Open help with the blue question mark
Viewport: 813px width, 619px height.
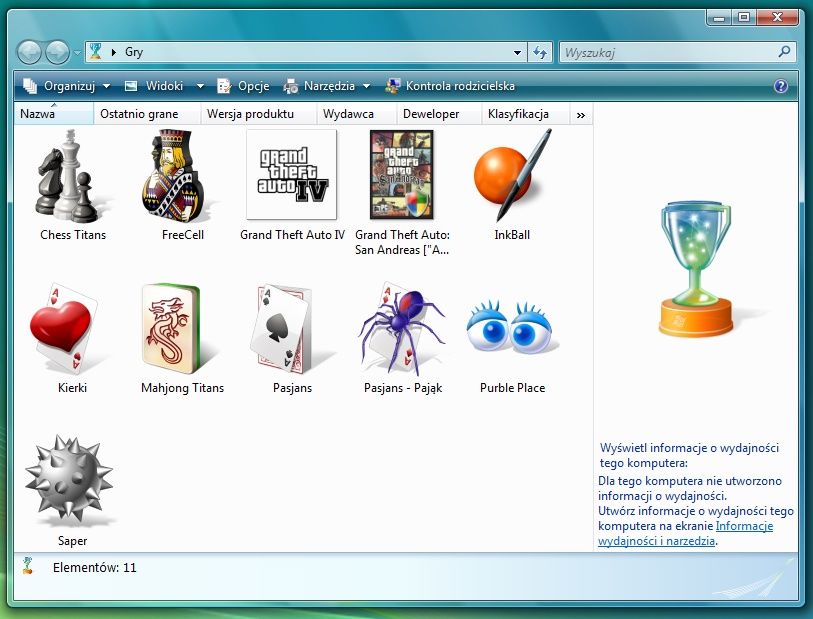pos(780,86)
